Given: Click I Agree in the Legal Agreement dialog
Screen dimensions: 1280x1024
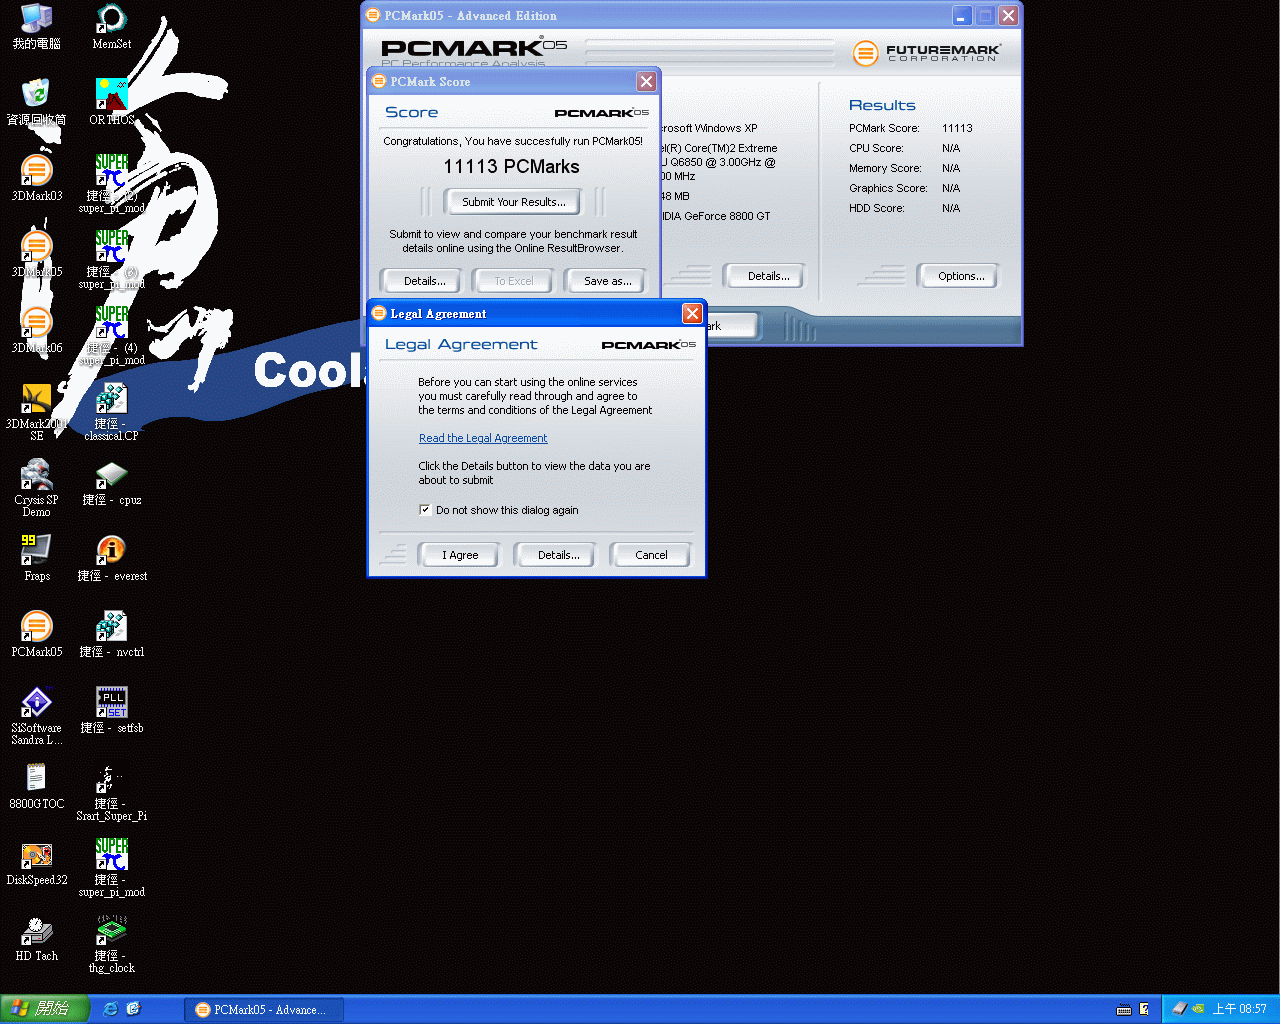Looking at the screenshot, I should pos(460,555).
